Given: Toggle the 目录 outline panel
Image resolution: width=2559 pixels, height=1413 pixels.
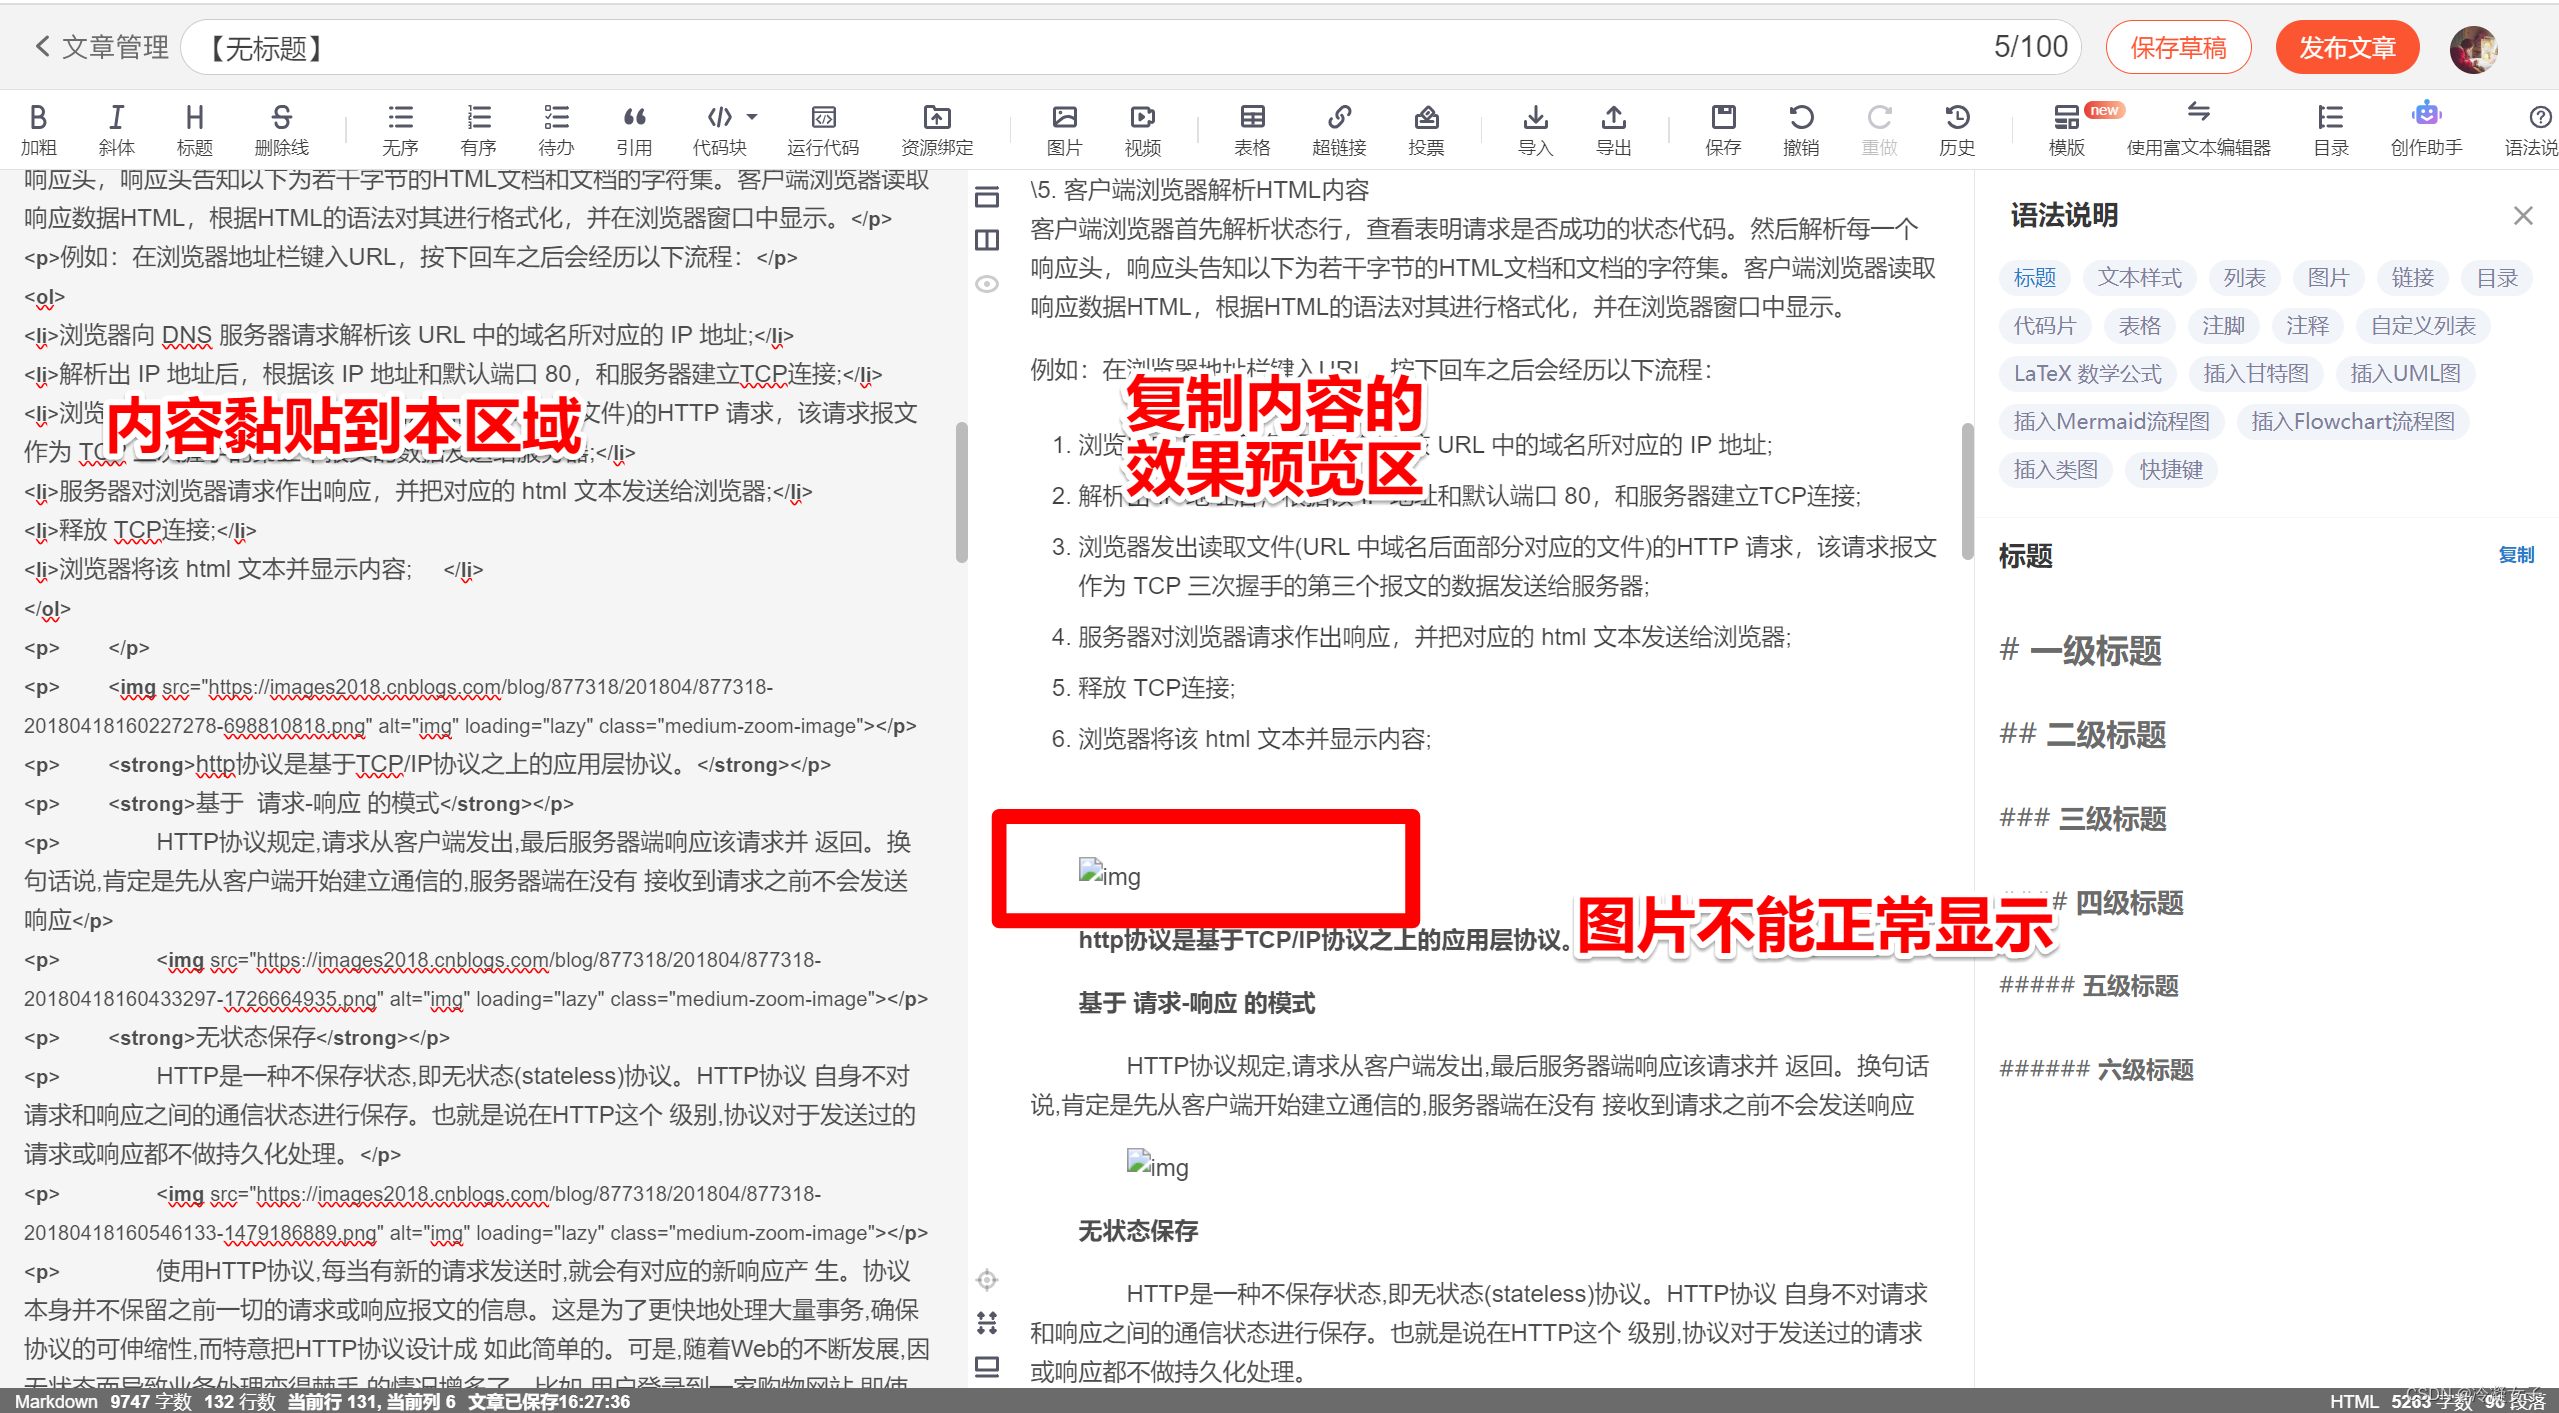Looking at the screenshot, I should pyautogui.click(x=2330, y=119).
